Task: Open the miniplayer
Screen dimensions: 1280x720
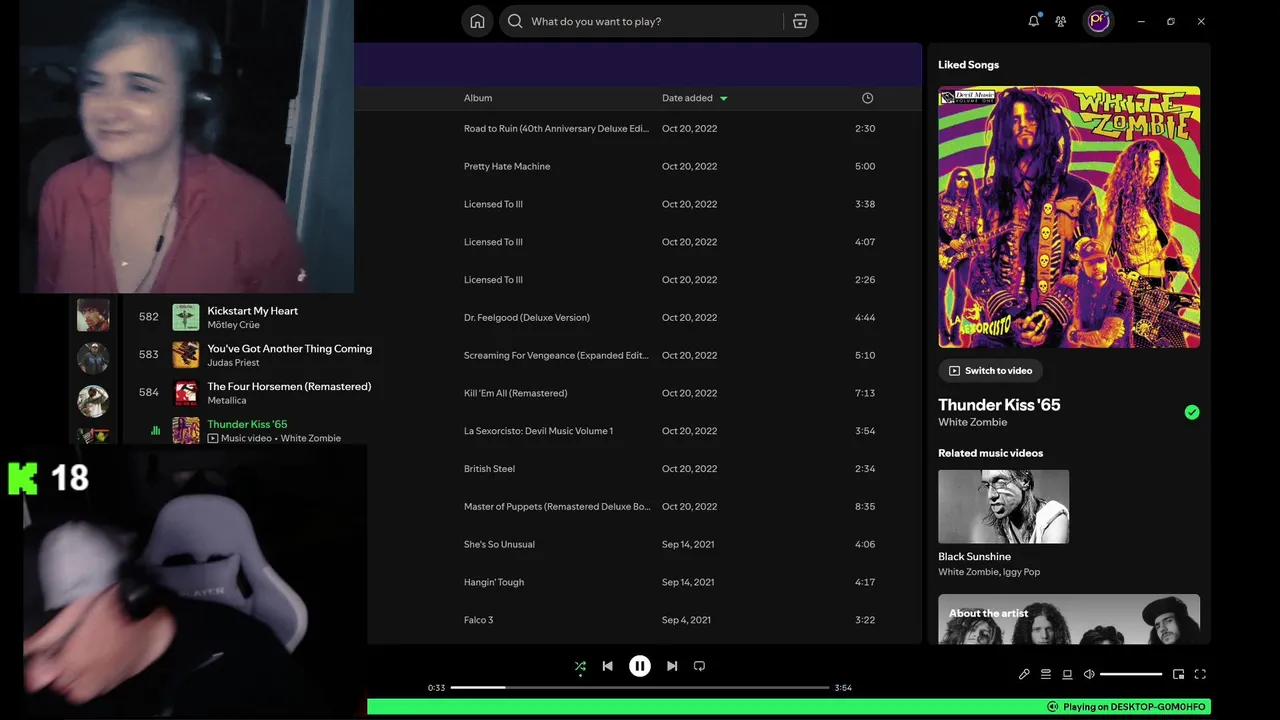Action: pyautogui.click(x=1178, y=674)
